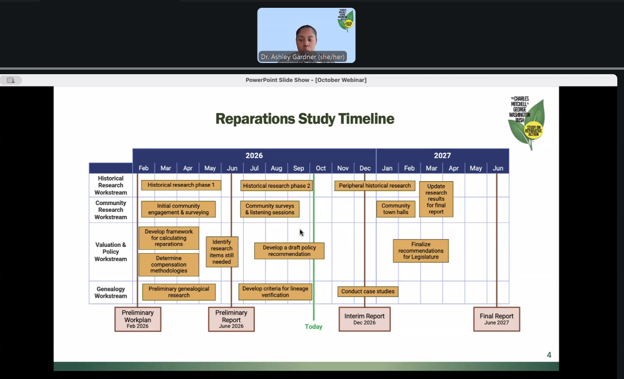
Task: Click the 2026 year header
Action: 254,156
